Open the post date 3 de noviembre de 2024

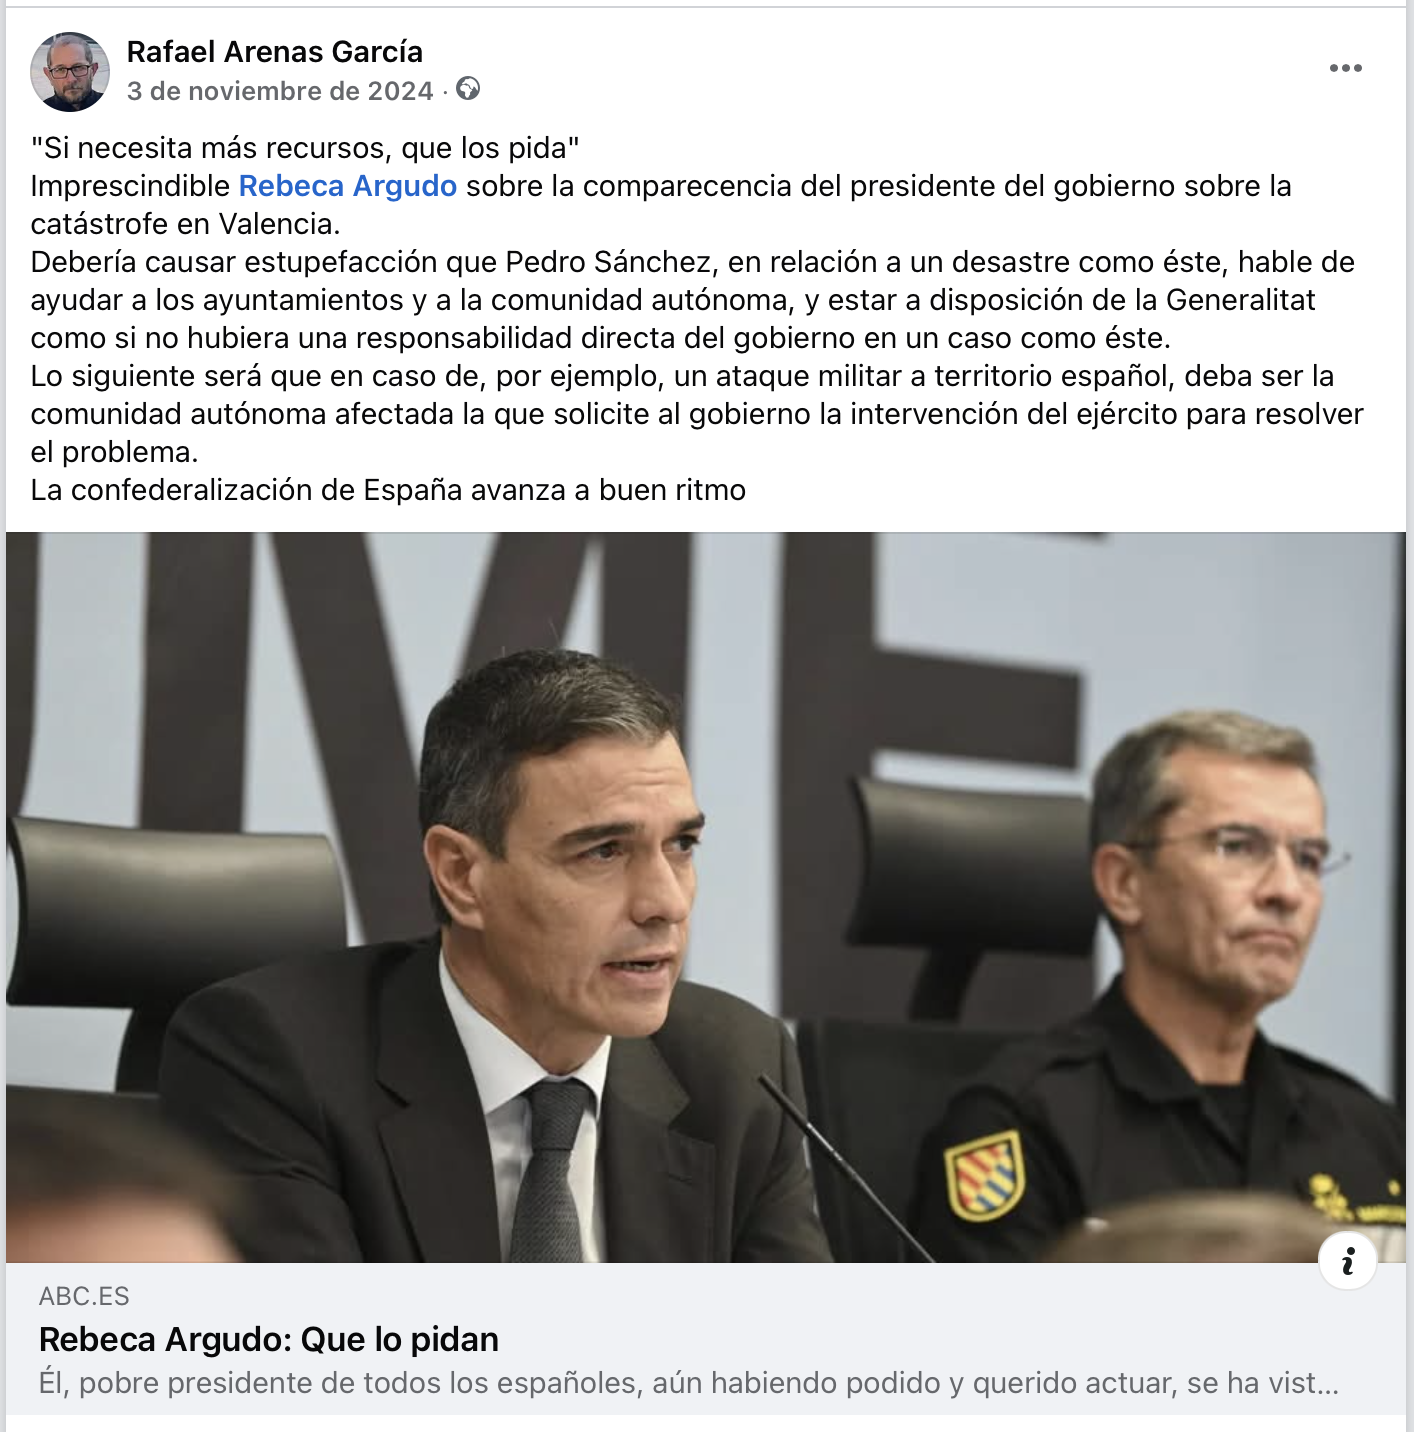pos(280,91)
